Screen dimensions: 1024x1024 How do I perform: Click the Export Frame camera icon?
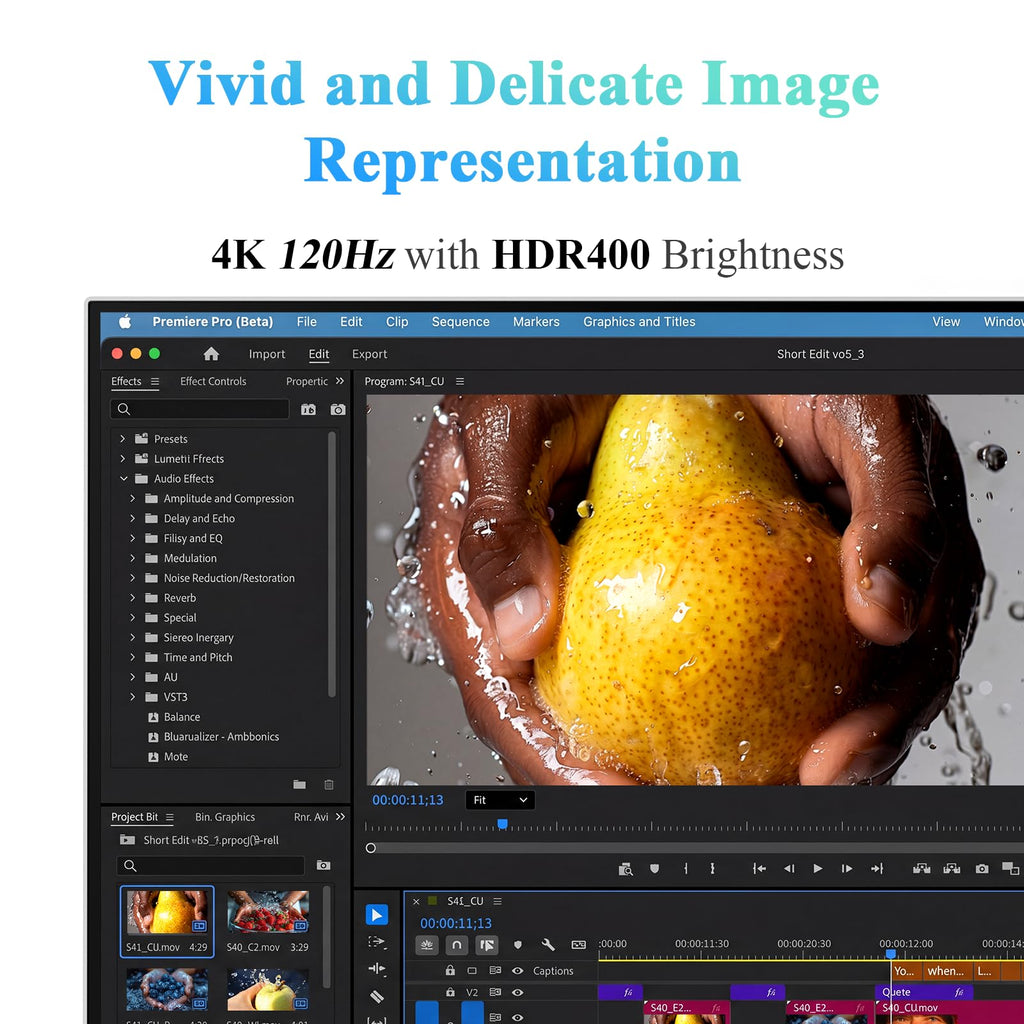(982, 869)
